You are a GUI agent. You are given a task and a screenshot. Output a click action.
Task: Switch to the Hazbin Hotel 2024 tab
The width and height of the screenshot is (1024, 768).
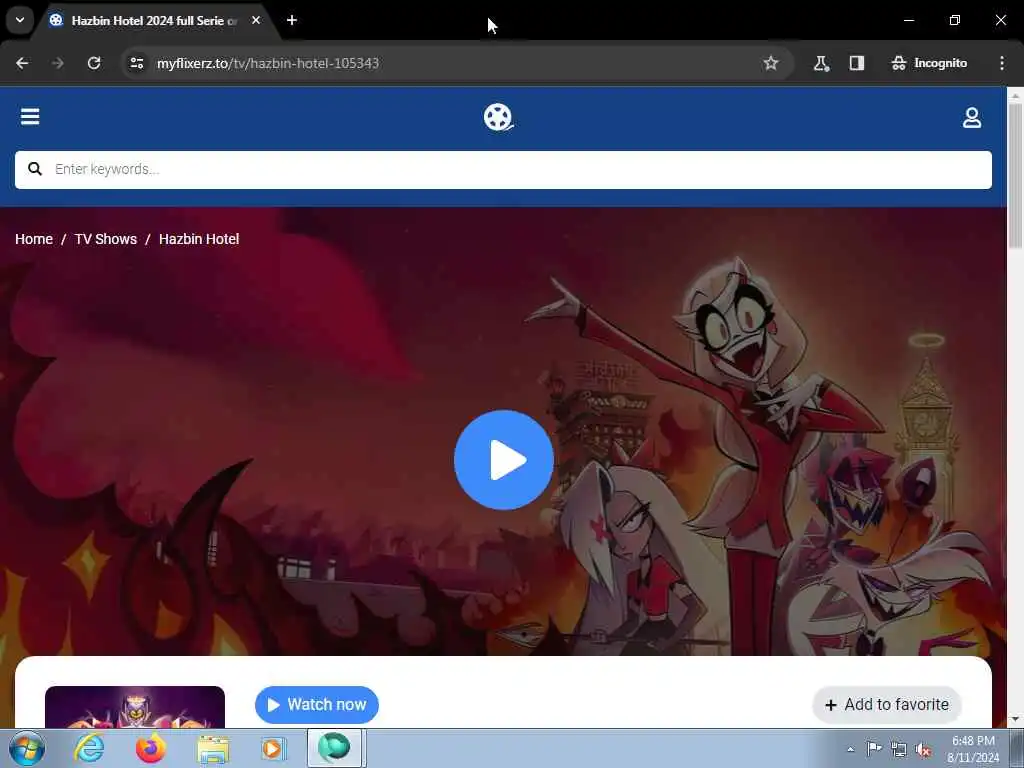pos(154,21)
